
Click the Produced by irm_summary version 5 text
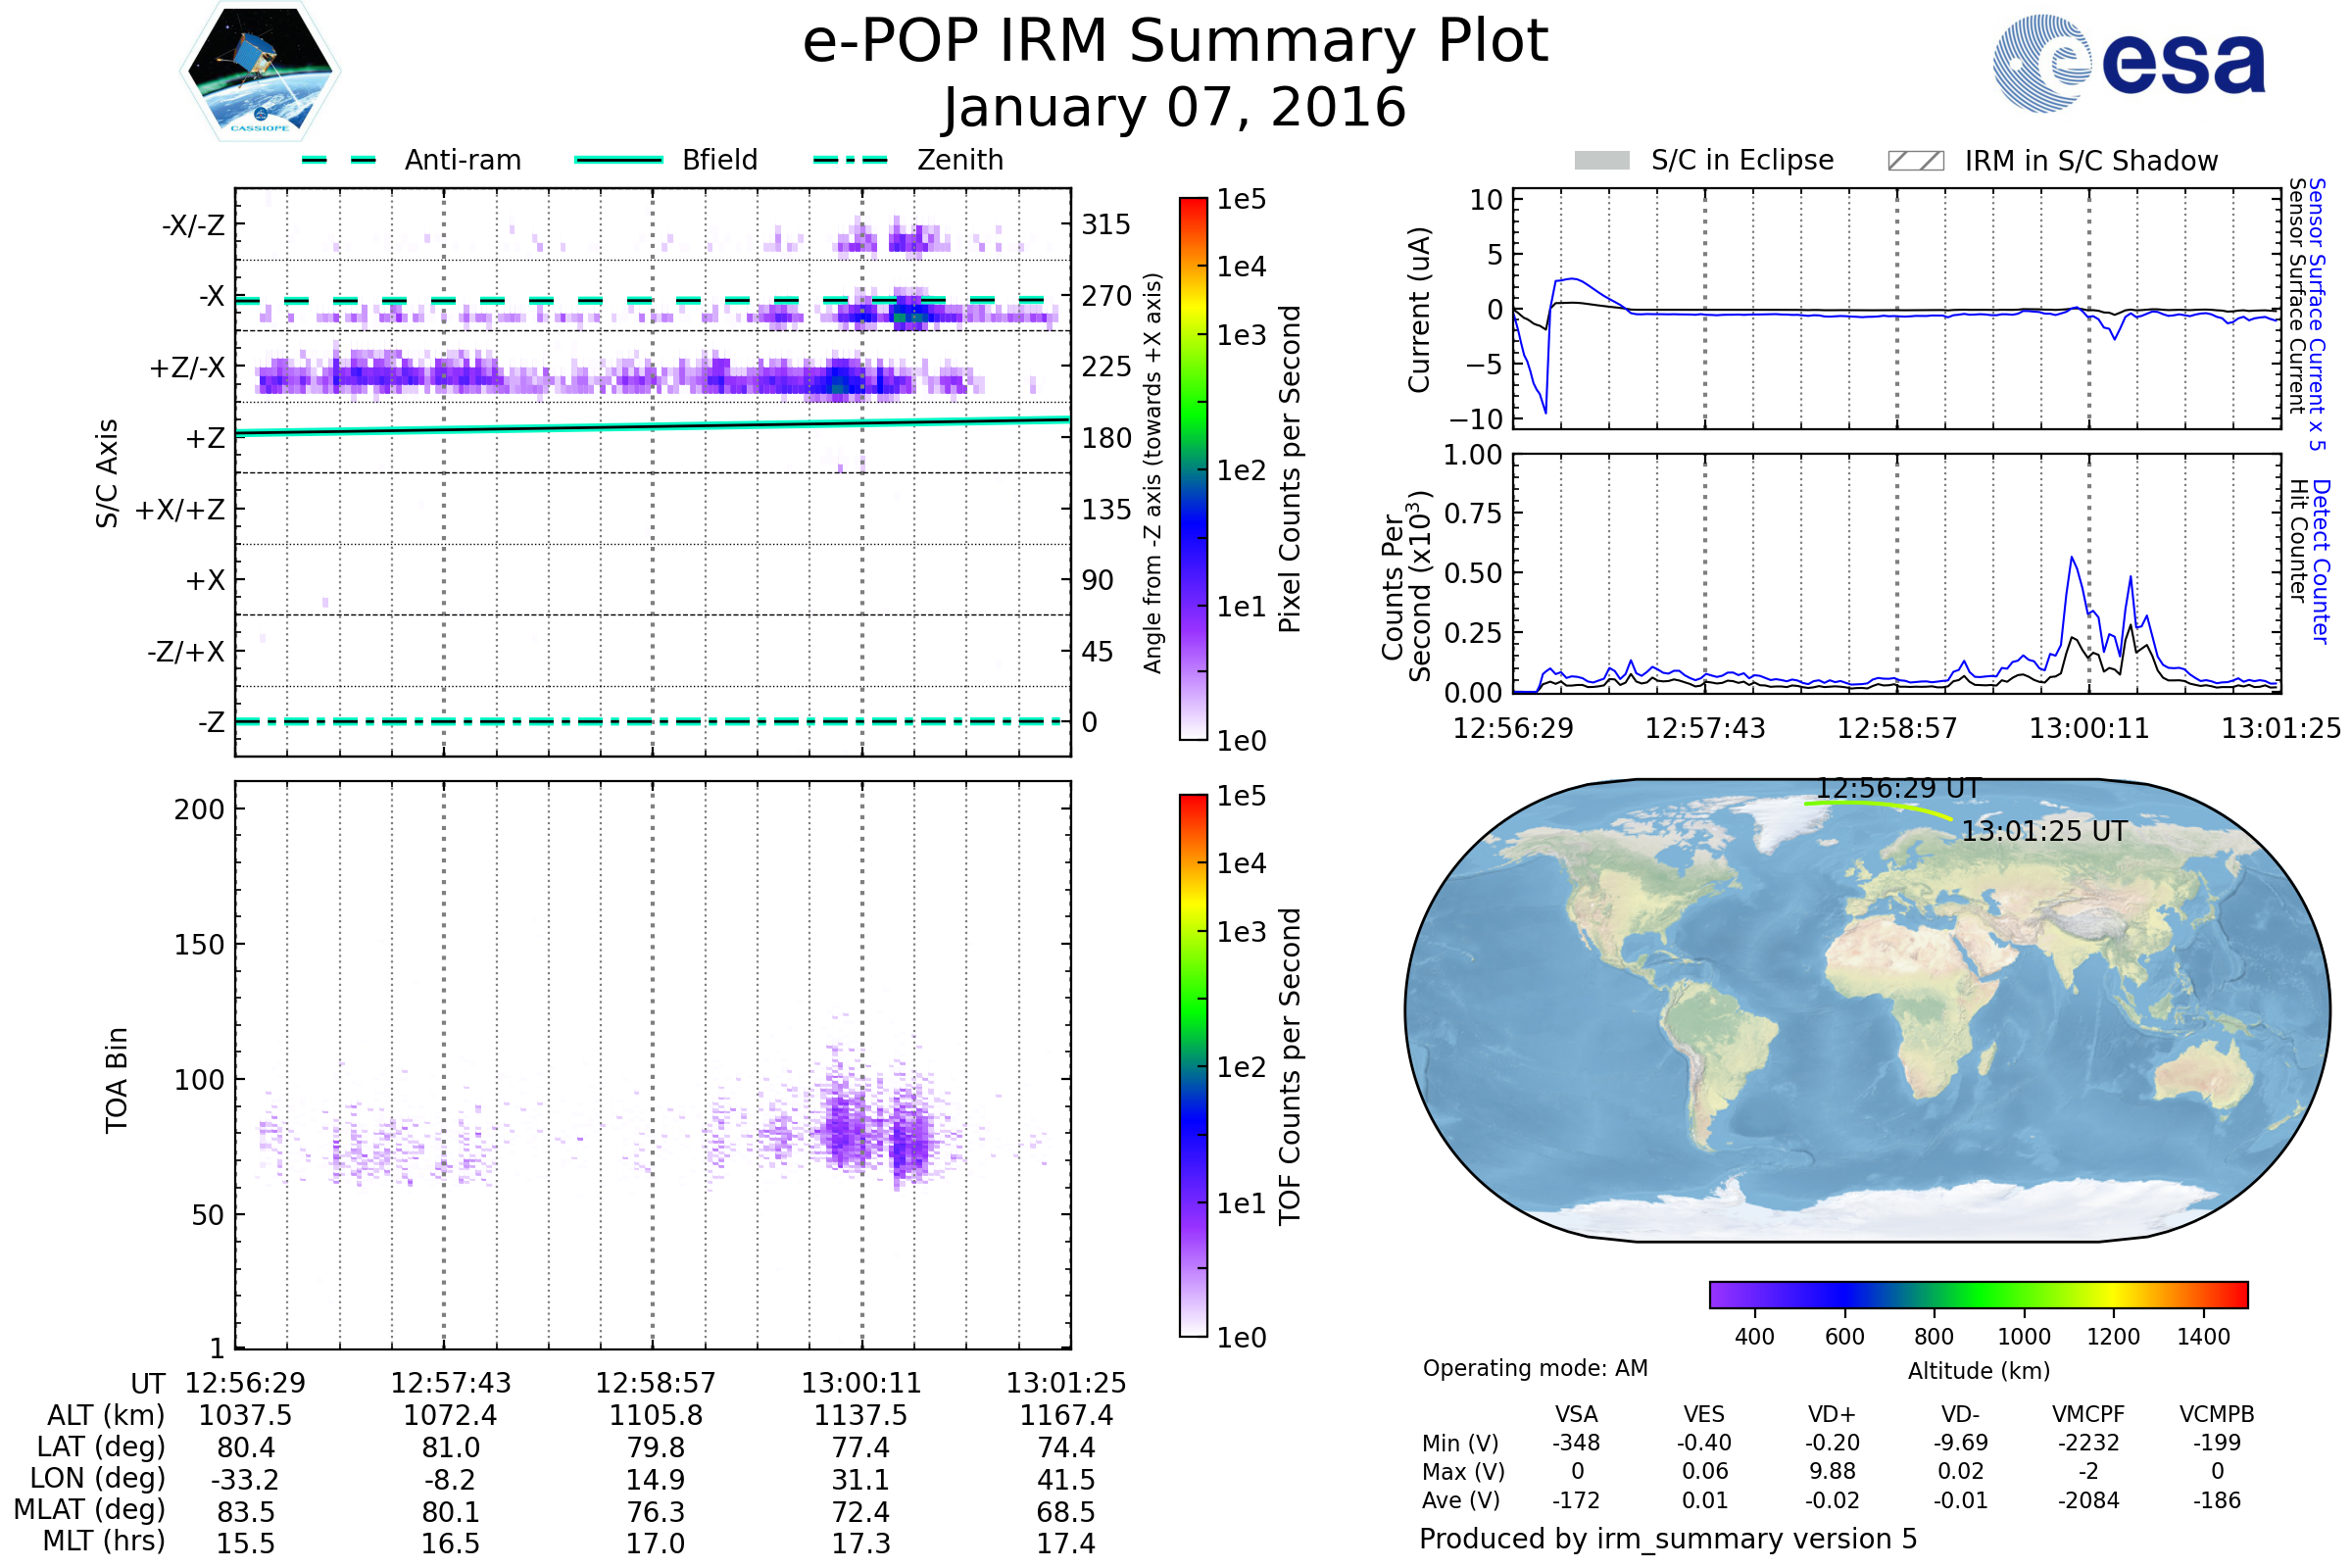pos(1668,1539)
